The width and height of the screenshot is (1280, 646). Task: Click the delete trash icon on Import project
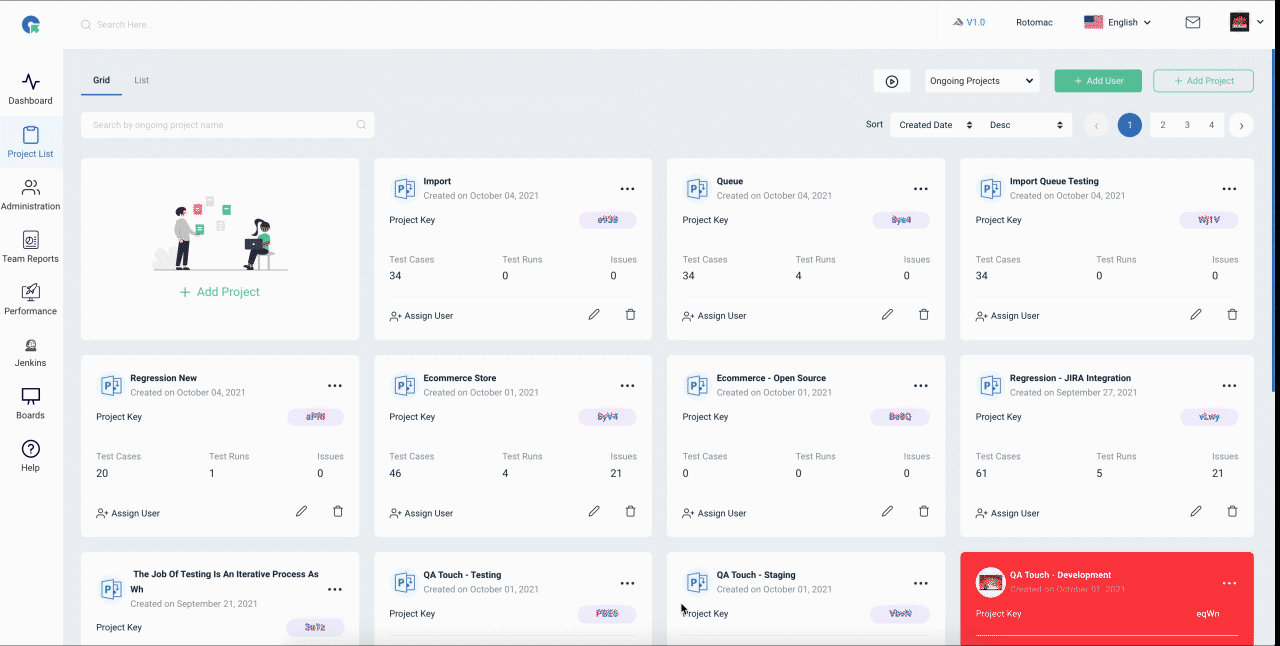click(x=630, y=314)
